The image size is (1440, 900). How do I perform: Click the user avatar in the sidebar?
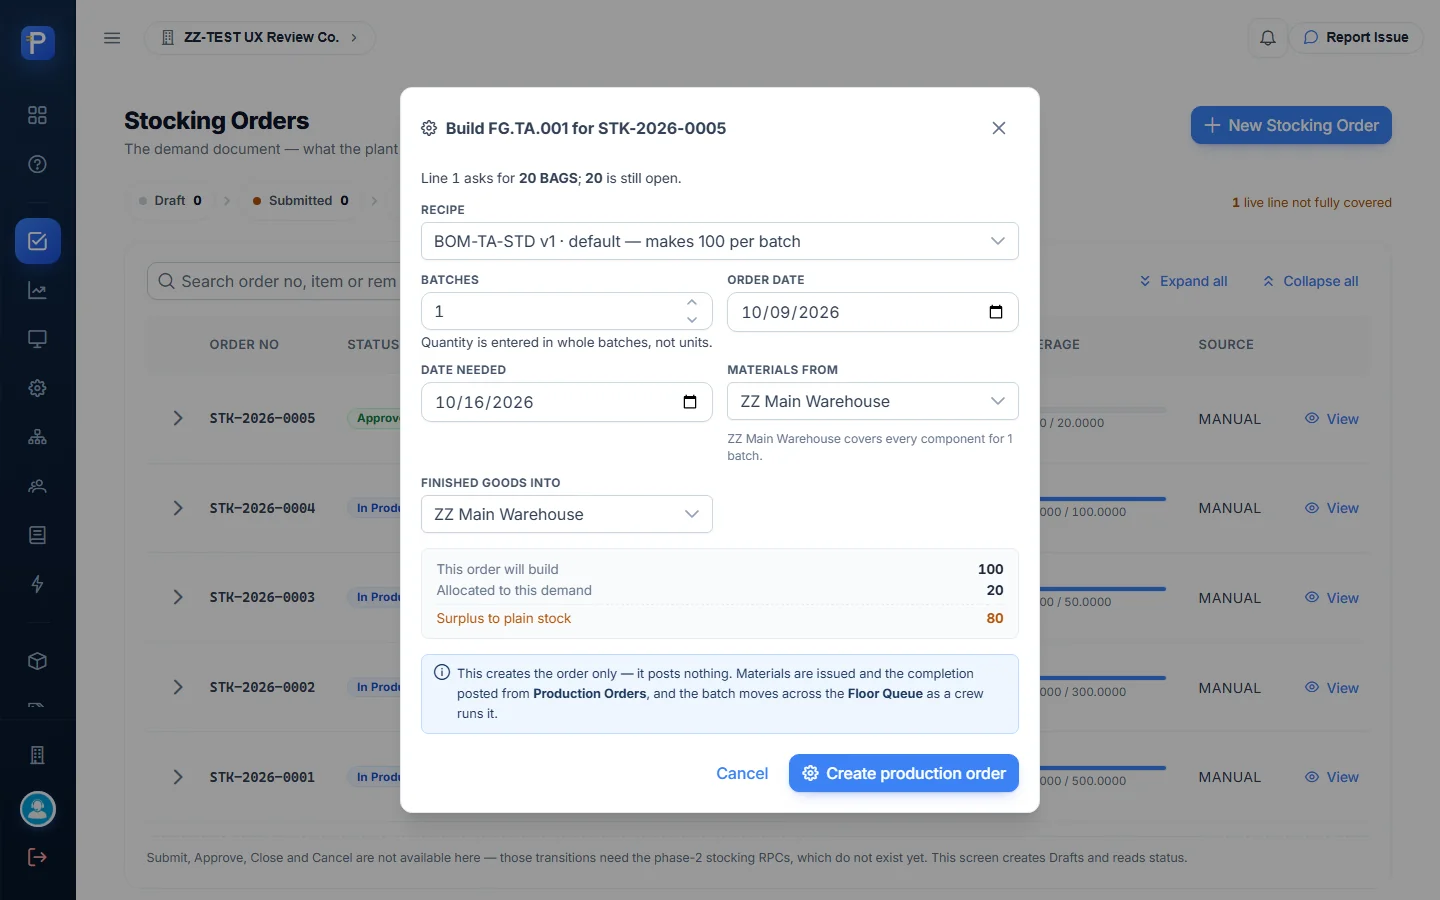point(38,809)
